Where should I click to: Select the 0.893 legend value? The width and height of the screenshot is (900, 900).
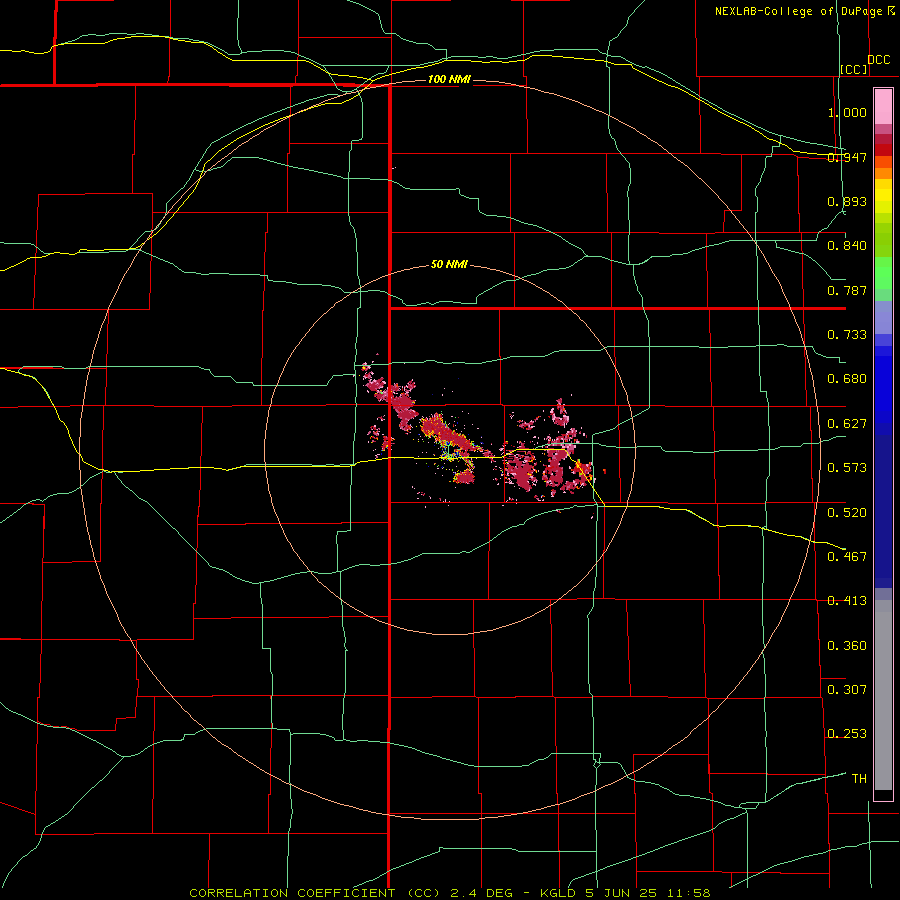(x=847, y=201)
